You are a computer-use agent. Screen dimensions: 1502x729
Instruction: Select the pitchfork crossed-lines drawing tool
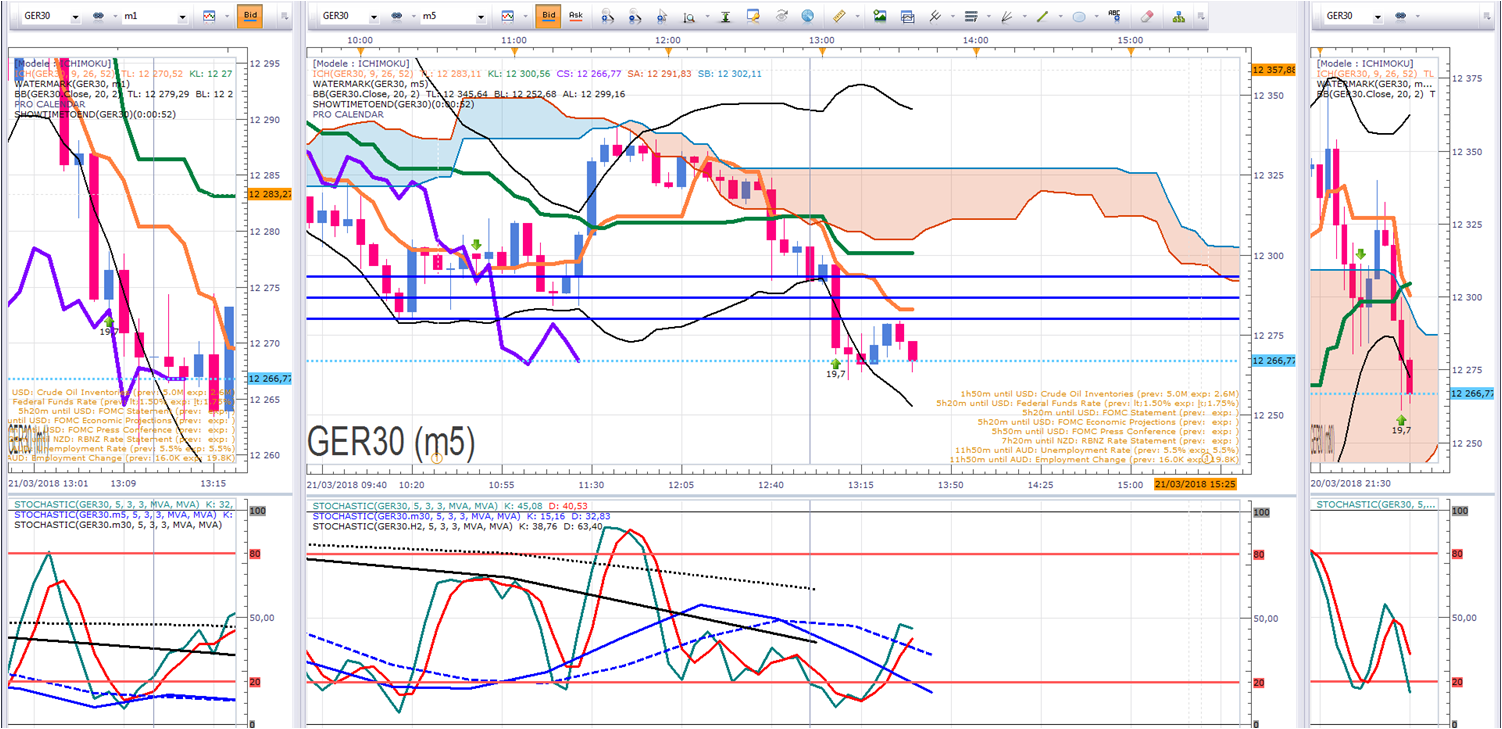(x=936, y=17)
